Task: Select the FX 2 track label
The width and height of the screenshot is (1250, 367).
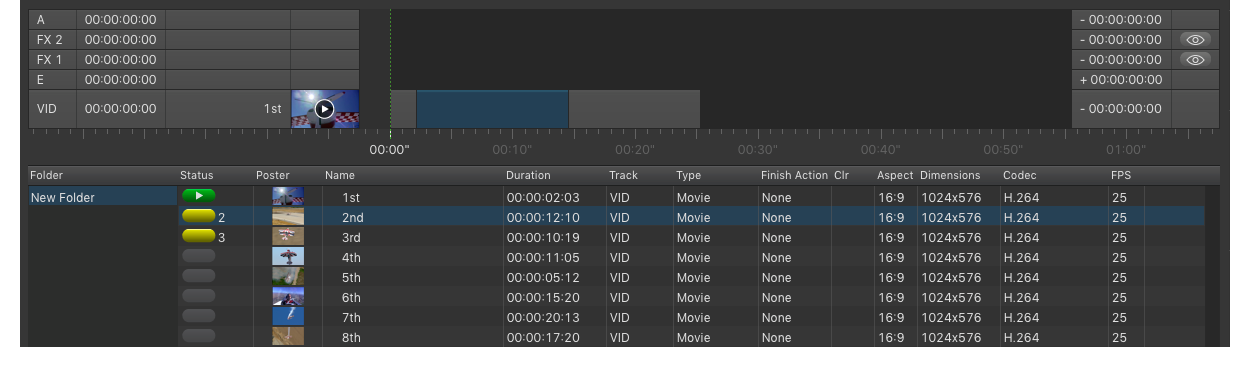Action: pos(50,40)
